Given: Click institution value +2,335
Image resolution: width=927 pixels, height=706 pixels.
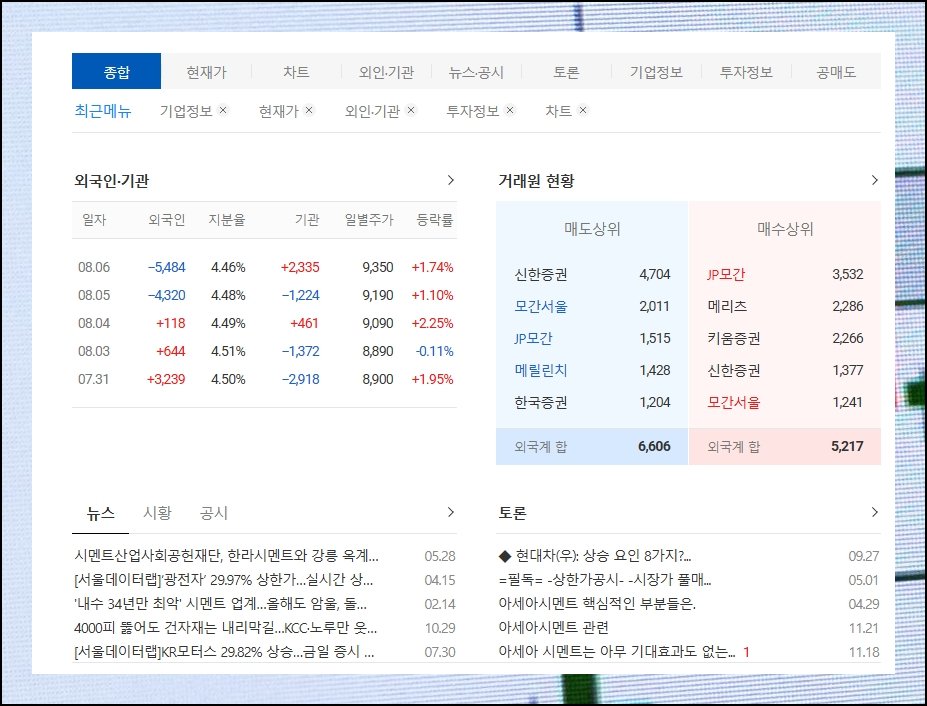Looking at the screenshot, I should (x=300, y=267).
